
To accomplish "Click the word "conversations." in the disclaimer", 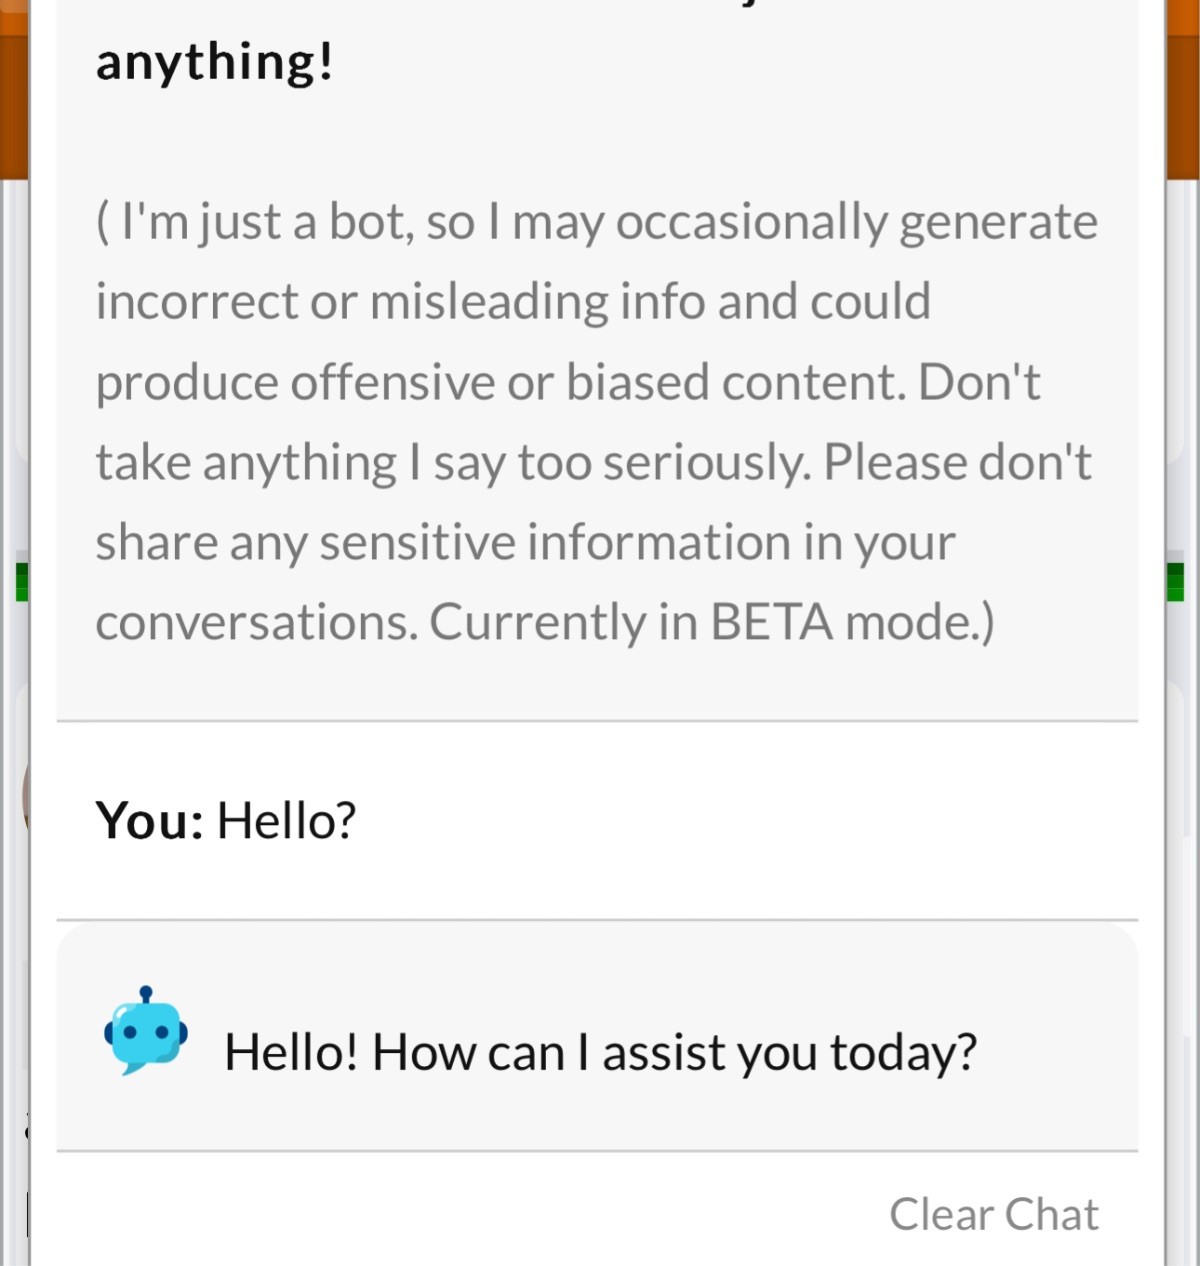I will click(x=256, y=623).
